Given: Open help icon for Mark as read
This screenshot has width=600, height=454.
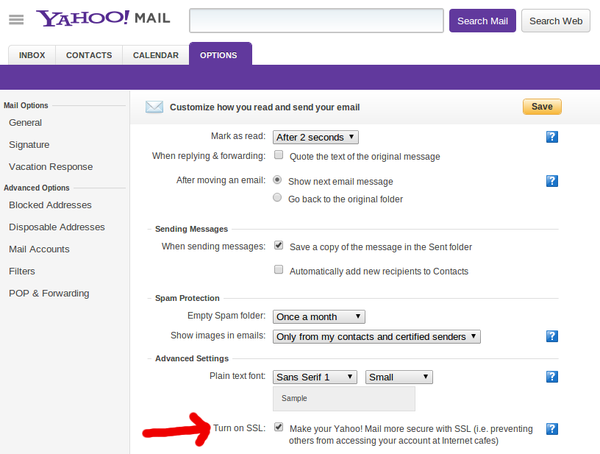Looking at the screenshot, I should click(551, 137).
